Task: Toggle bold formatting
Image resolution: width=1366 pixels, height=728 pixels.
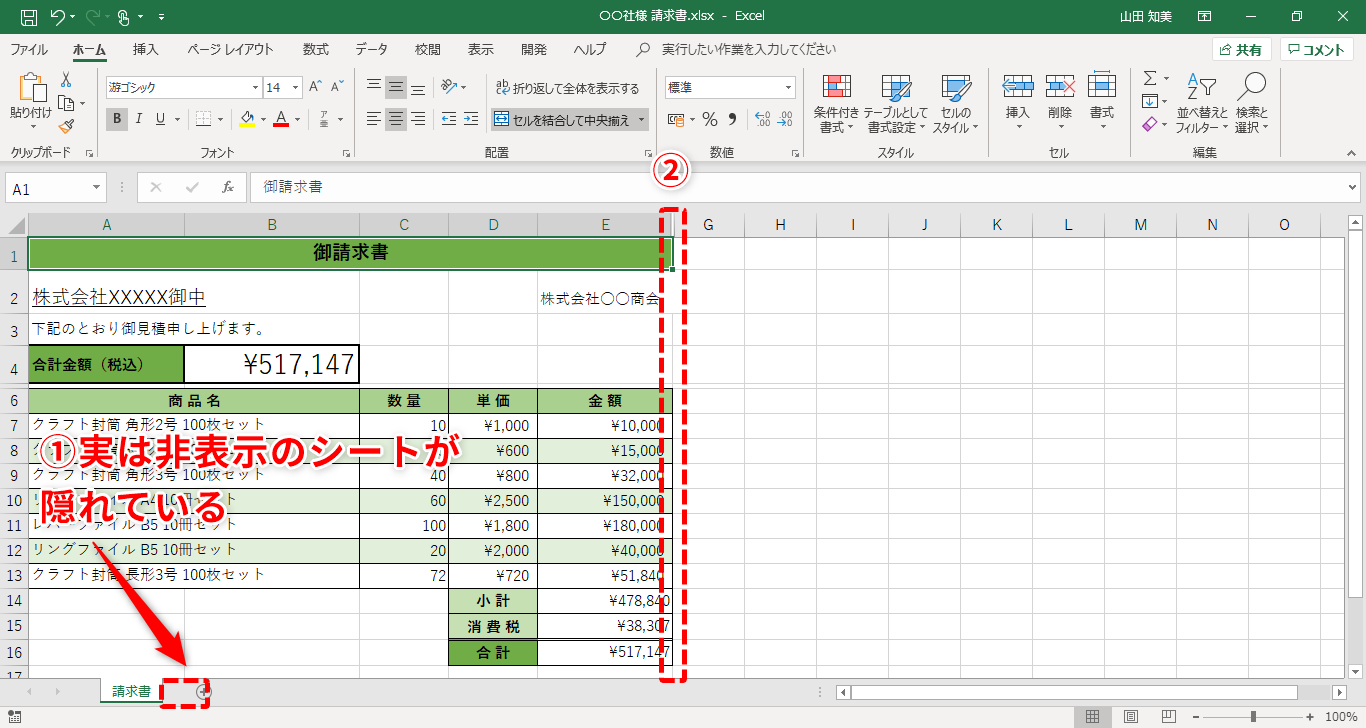Action: 117,119
